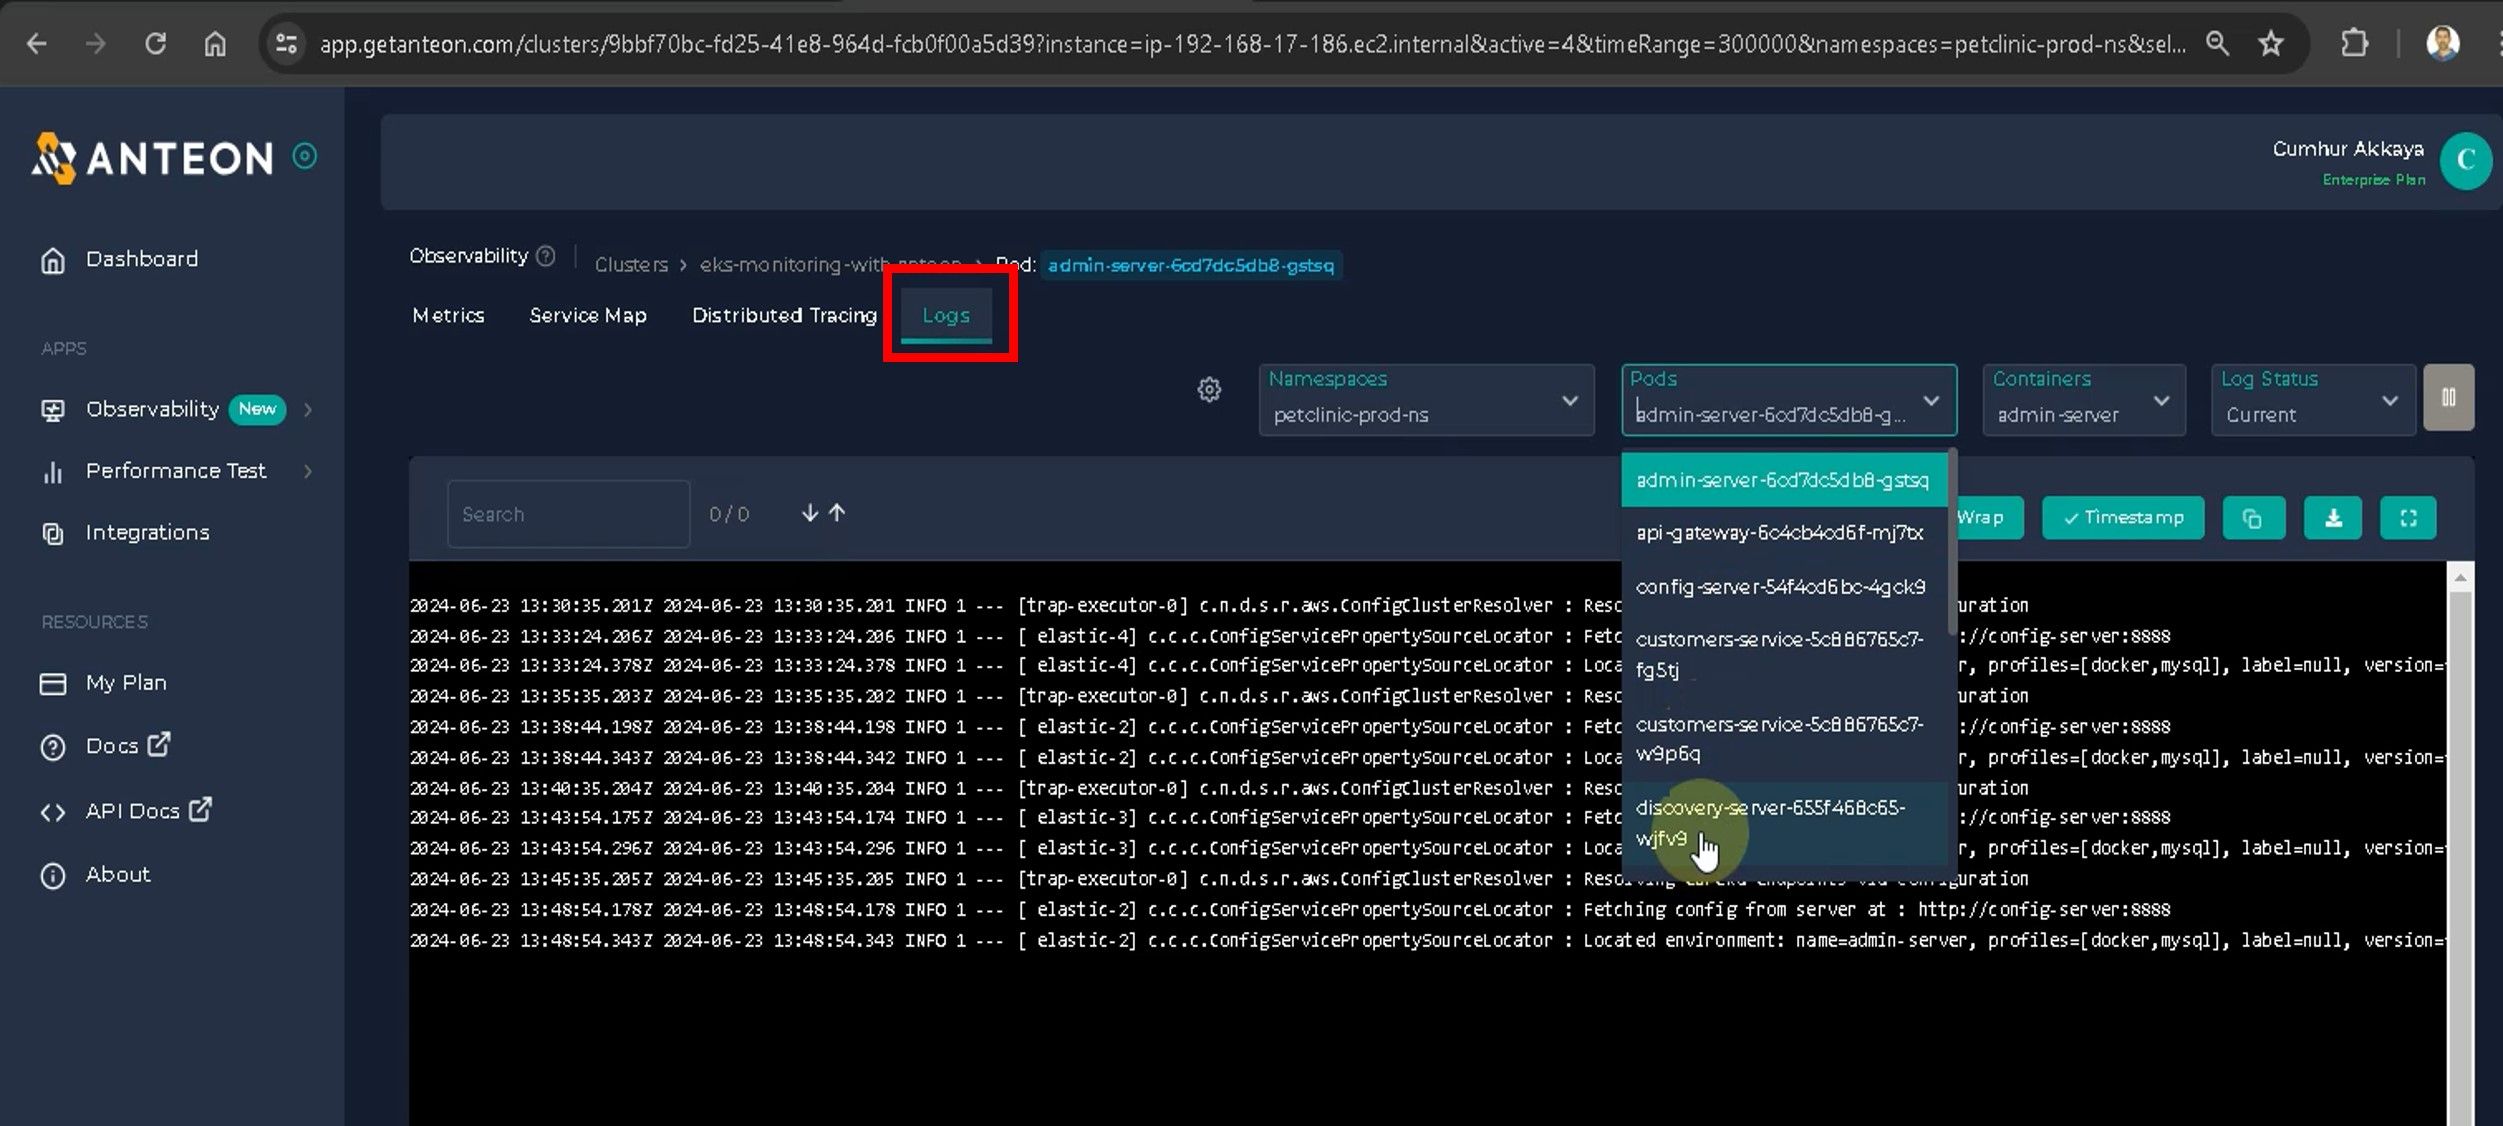Select discovery-server pod from the list
2503x1126 pixels.
(1770, 822)
